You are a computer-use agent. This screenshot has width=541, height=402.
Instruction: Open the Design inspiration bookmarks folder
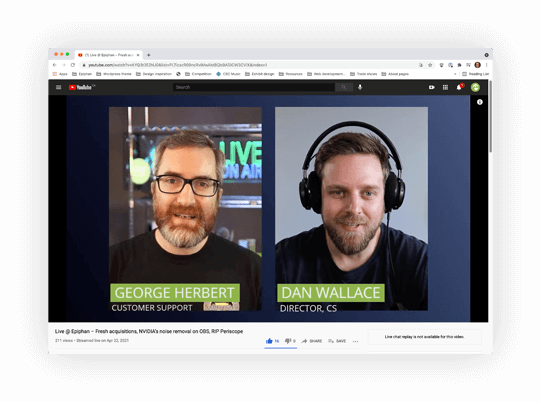(x=154, y=74)
